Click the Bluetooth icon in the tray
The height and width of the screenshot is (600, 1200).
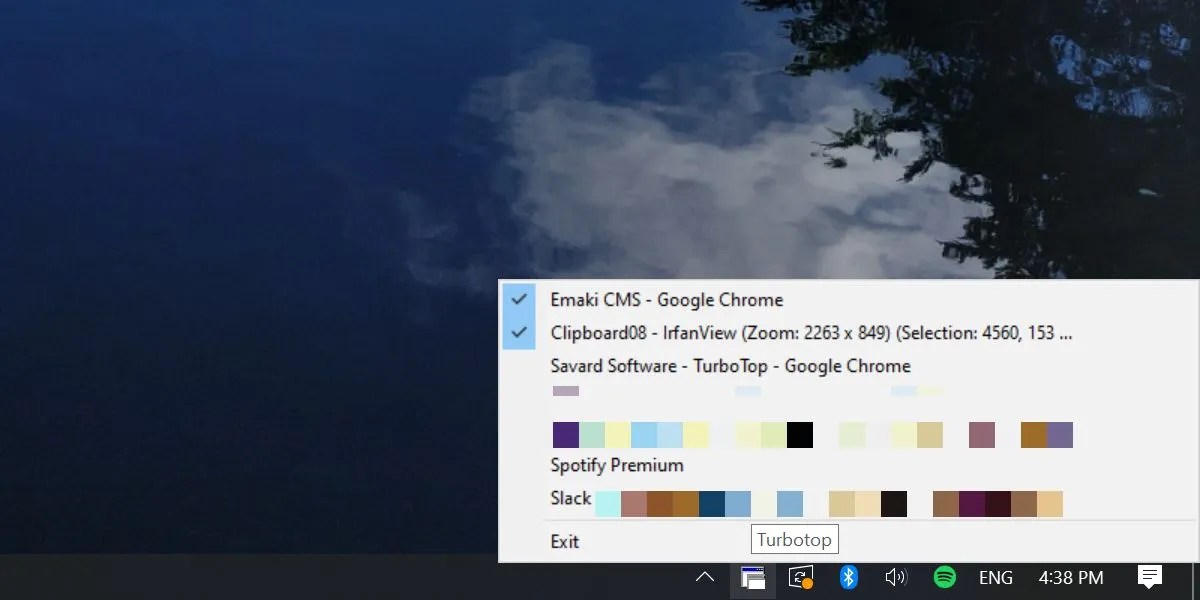[848, 577]
